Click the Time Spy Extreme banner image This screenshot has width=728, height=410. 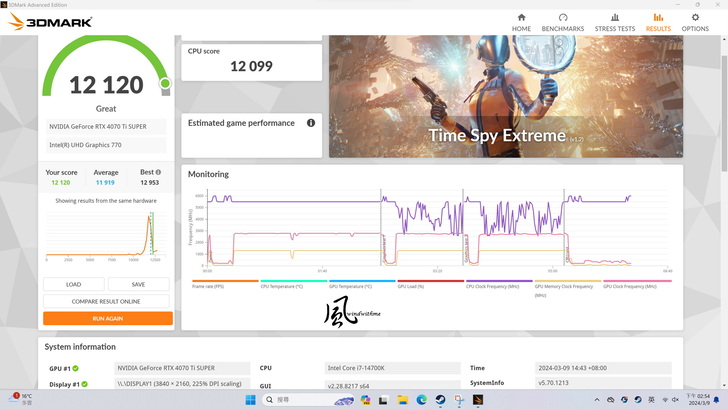point(506,96)
